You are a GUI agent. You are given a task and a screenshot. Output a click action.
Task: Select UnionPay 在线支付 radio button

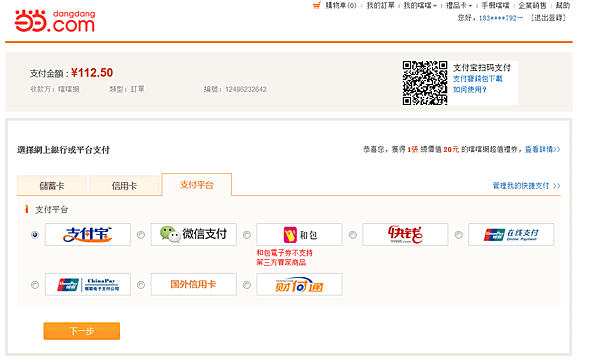[x=458, y=235]
